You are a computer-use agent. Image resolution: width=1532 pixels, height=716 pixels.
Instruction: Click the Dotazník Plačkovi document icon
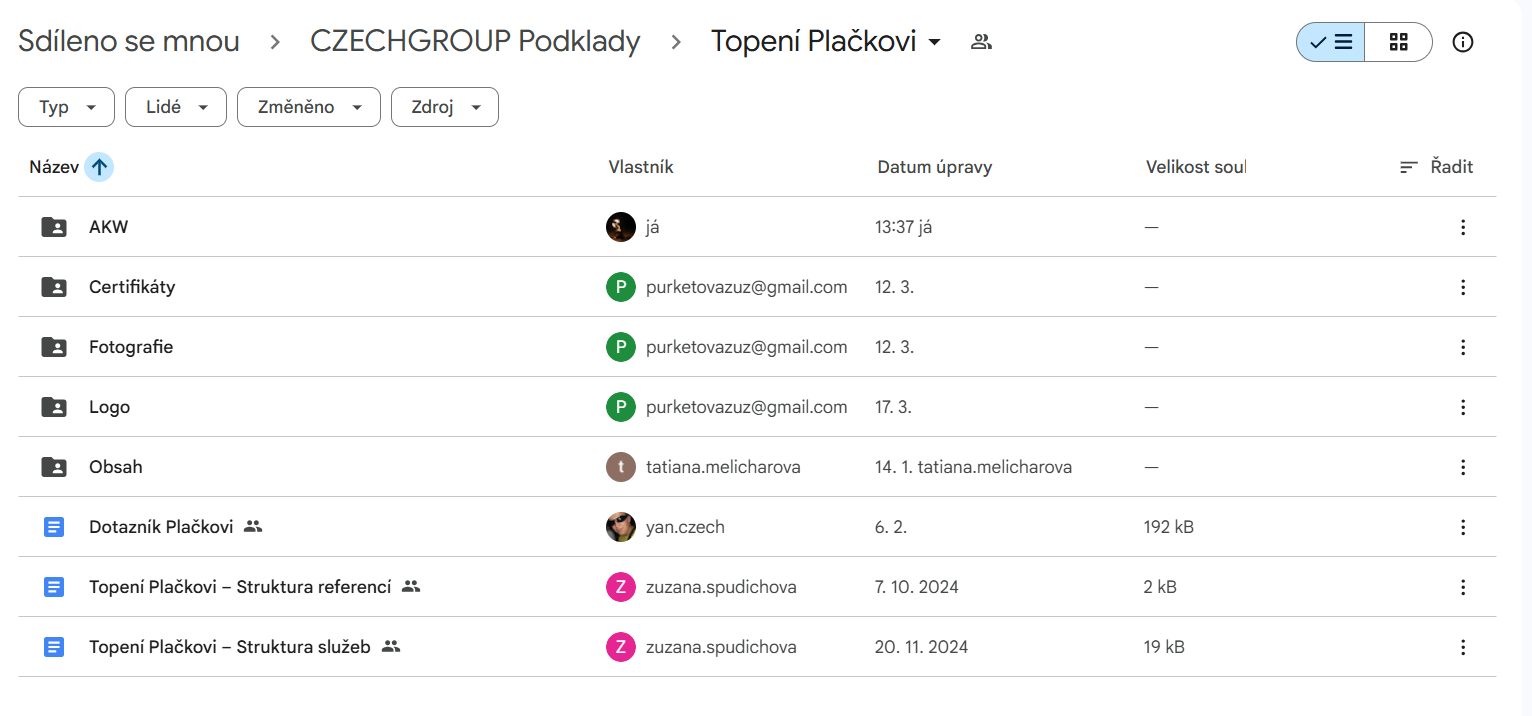pos(54,527)
